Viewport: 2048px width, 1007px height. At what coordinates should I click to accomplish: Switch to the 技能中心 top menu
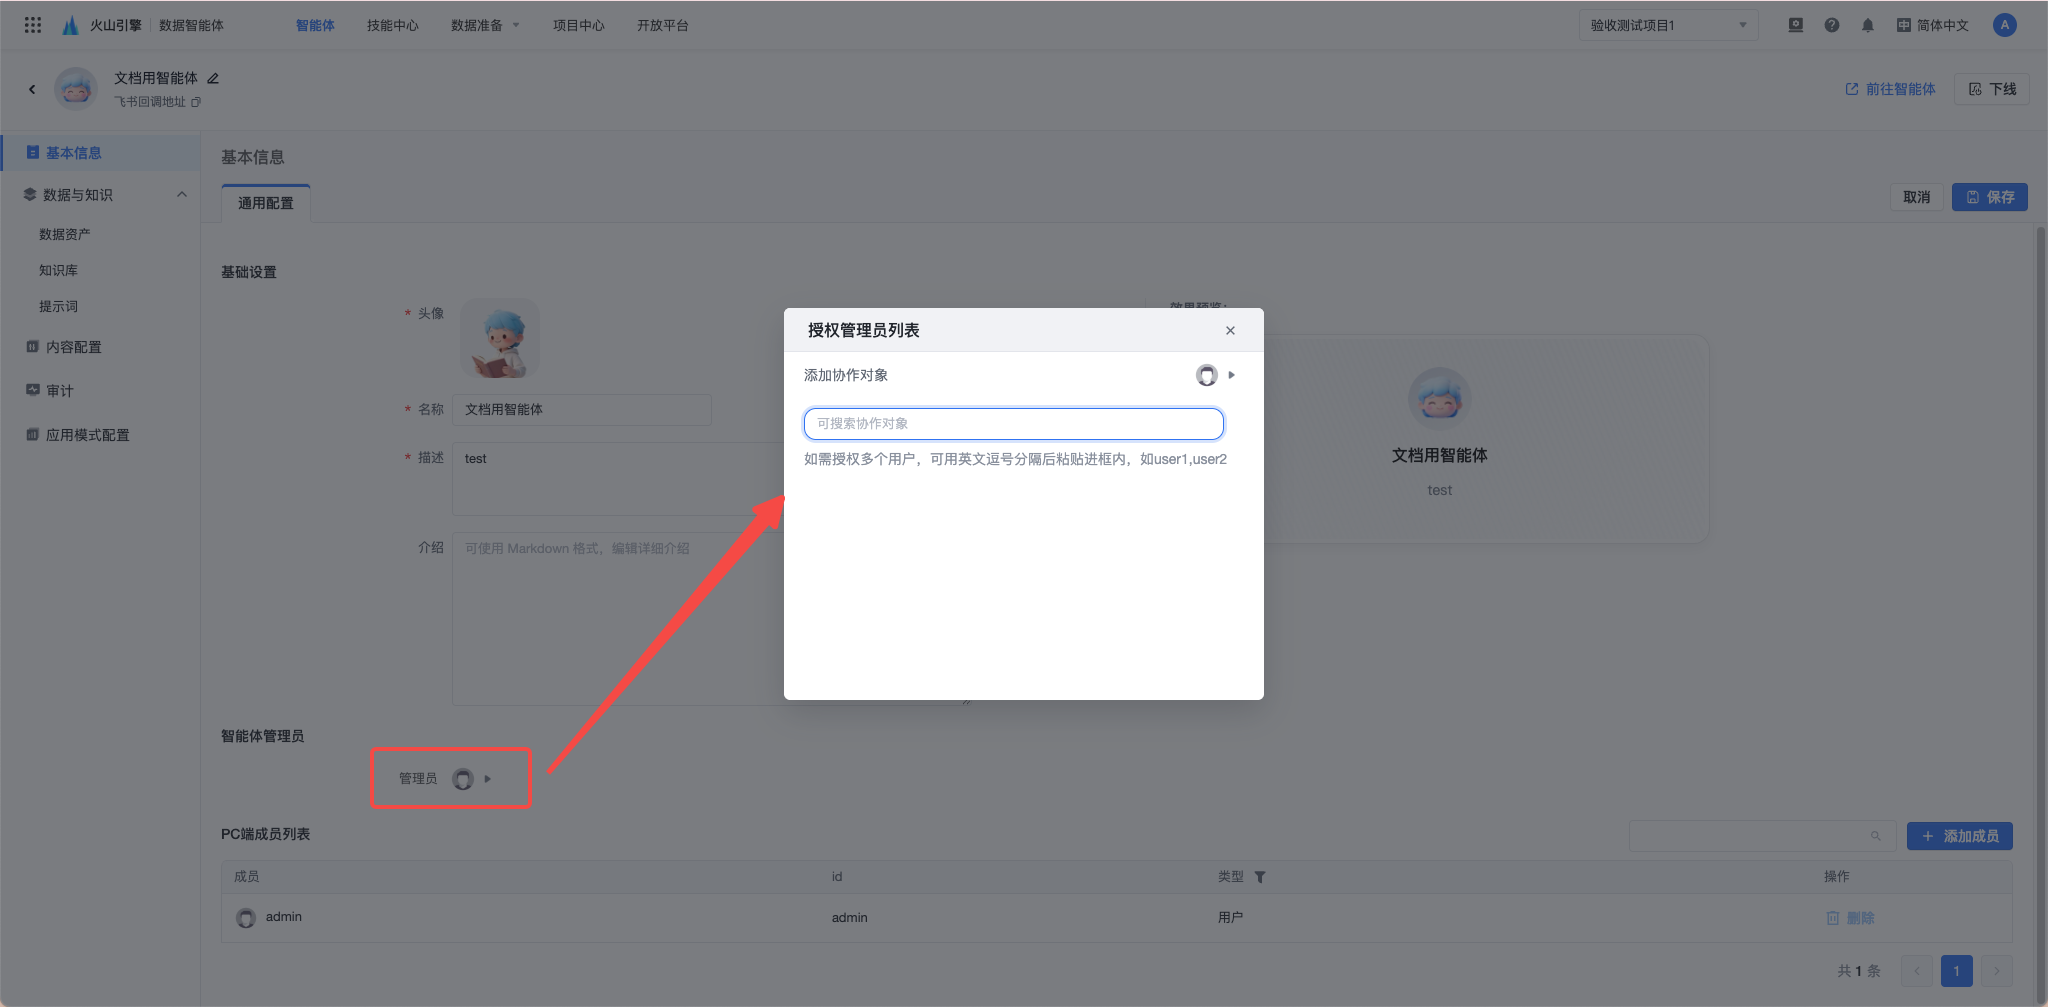392,25
